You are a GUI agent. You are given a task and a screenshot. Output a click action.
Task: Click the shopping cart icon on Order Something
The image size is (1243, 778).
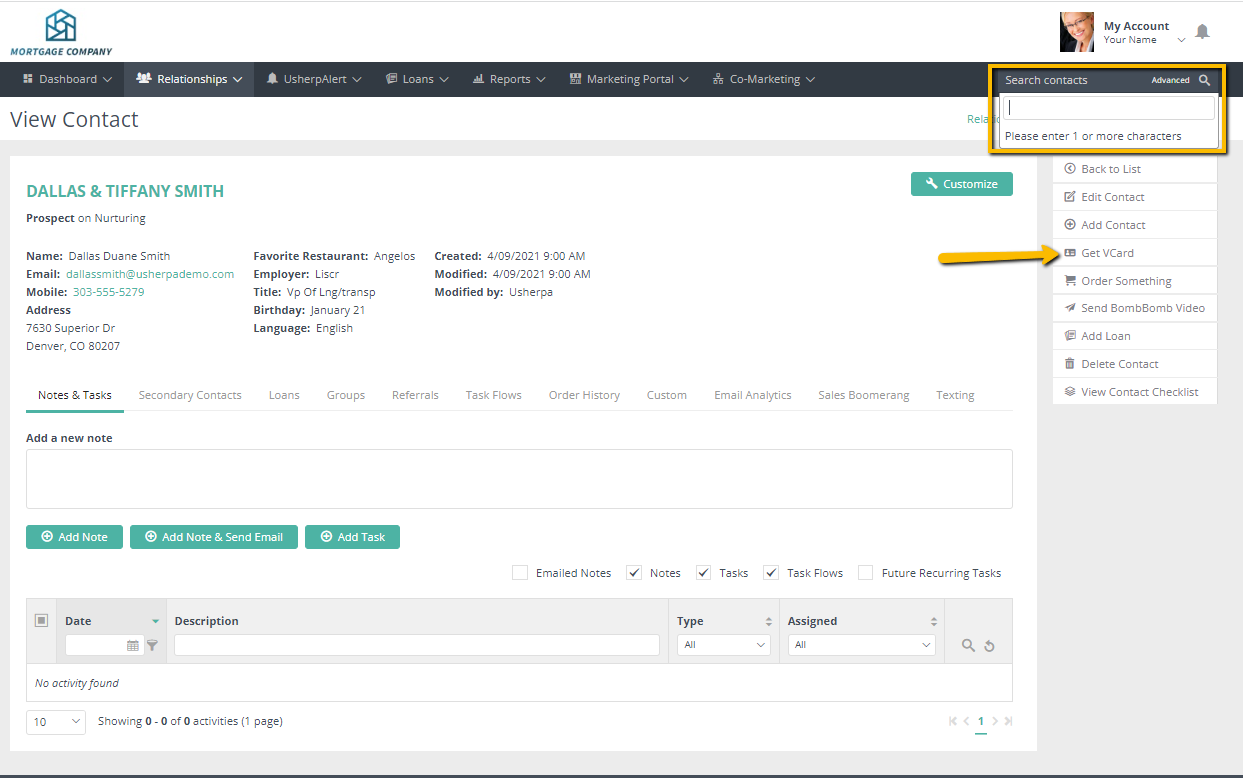pos(1071,280)
